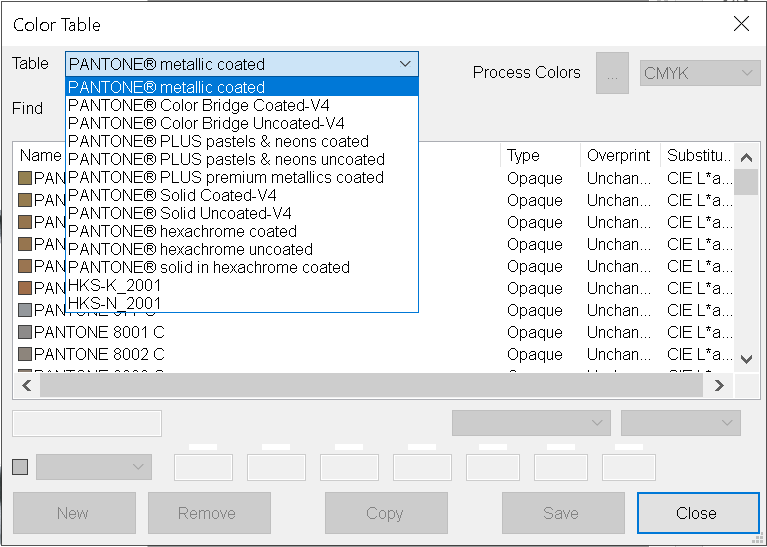The image size is (767, 547).
Task: Choose PANTONE® Color Bridge Uncoated-V4
Action: pyautogui.click(x=242, y=123)
